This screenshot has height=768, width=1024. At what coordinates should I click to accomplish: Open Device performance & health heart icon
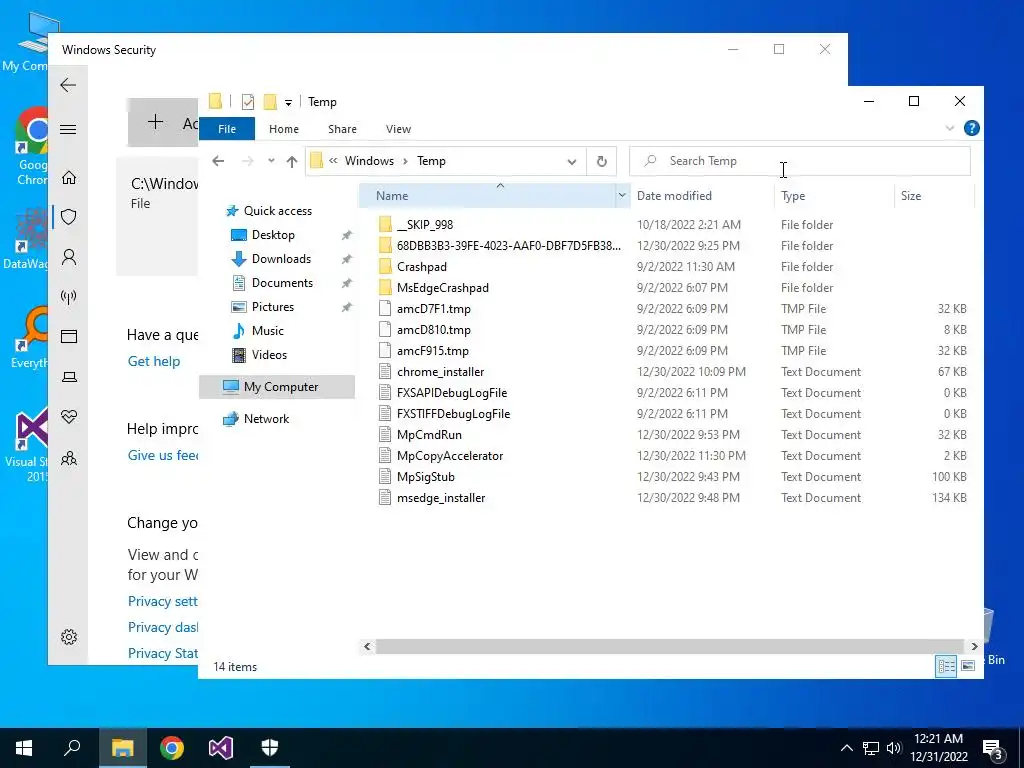pos(69,417)
